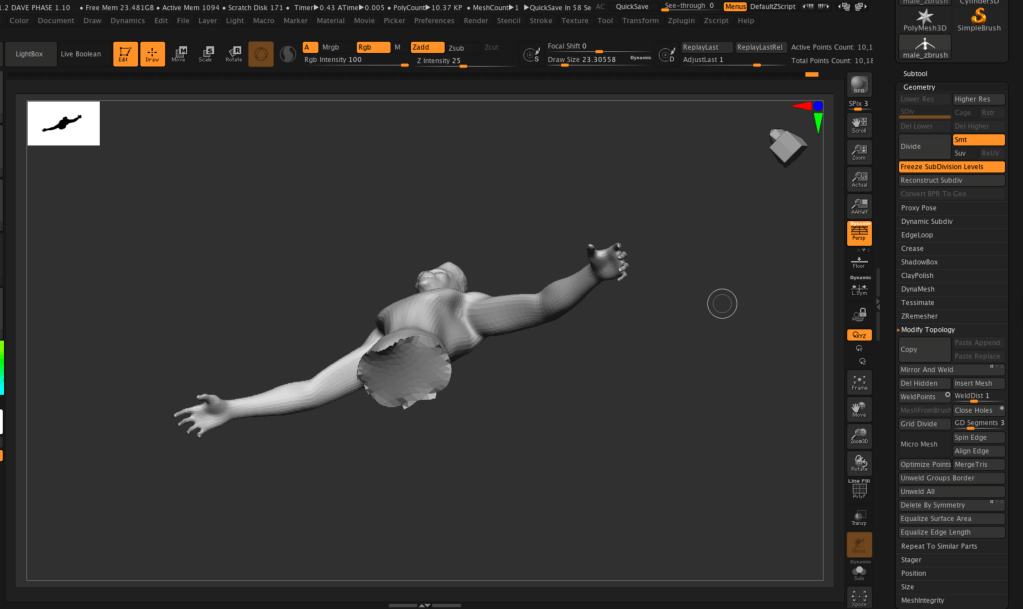Viewport: 1023px width, 609px height.
Task: Adjust the Z Intensity slider
Action: pos(463,61)
